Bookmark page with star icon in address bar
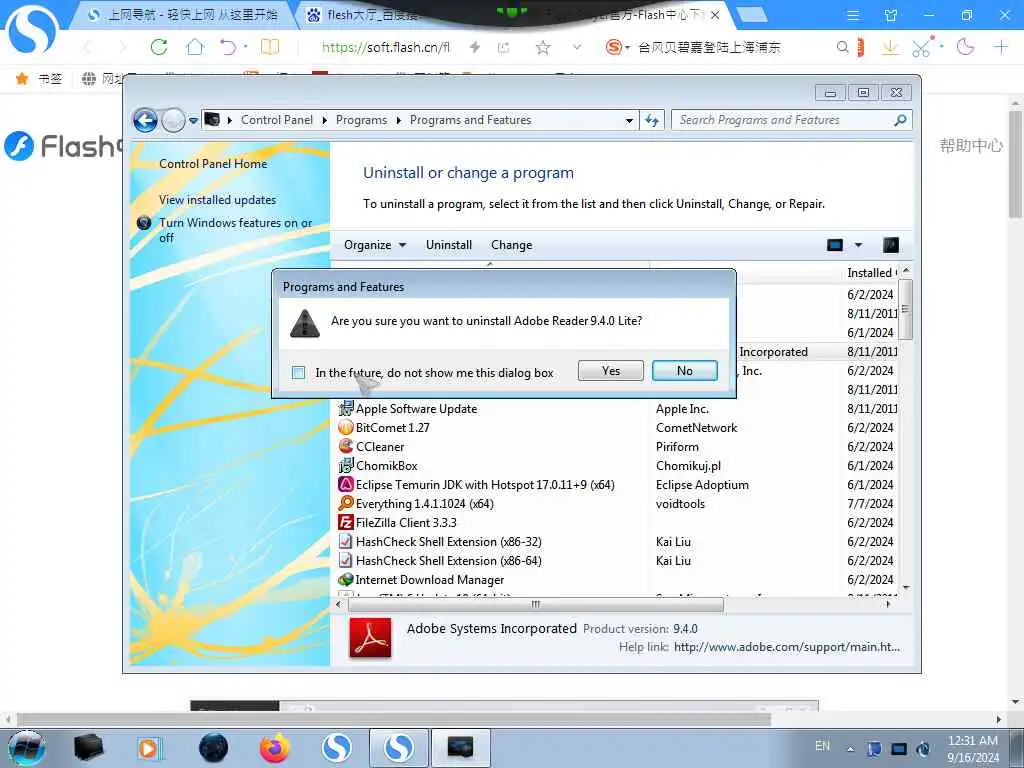This screenshot has height=768, width=1024. click(x=543, y=47)
